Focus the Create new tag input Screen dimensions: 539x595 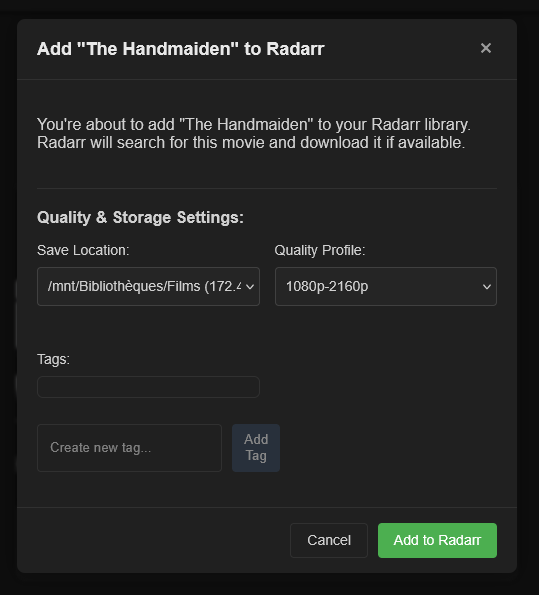pos(129,448)
